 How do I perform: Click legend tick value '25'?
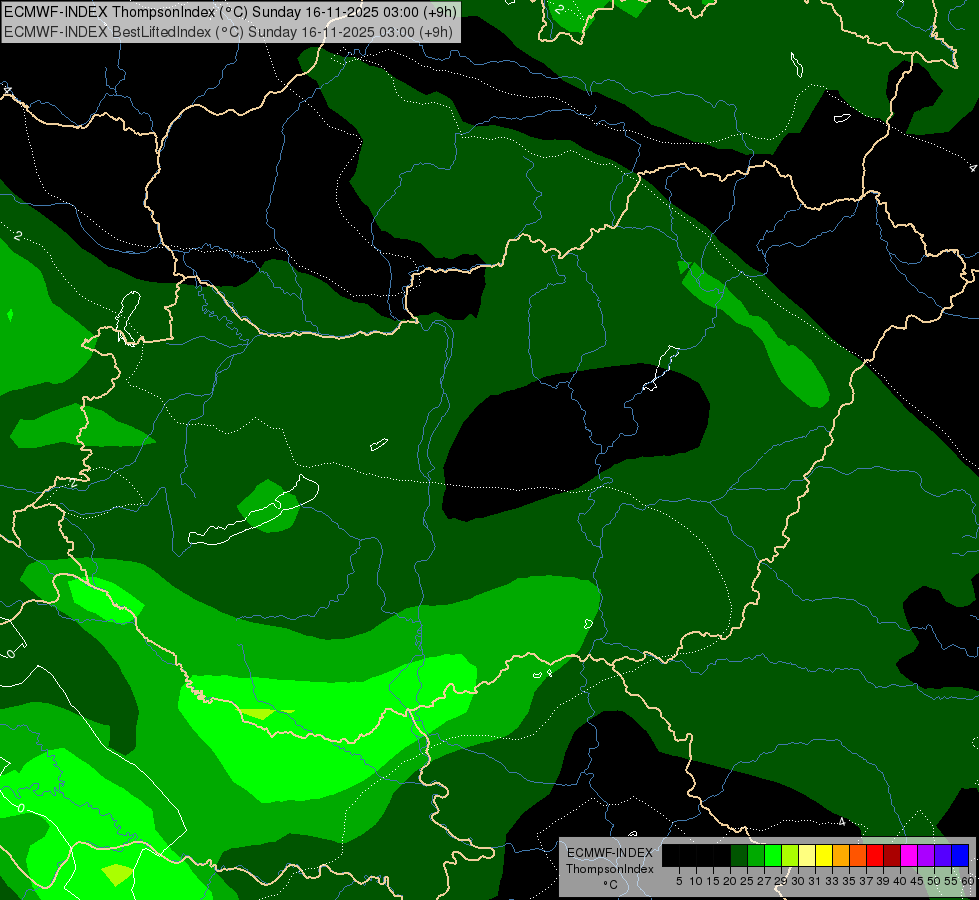coord(747,881)
